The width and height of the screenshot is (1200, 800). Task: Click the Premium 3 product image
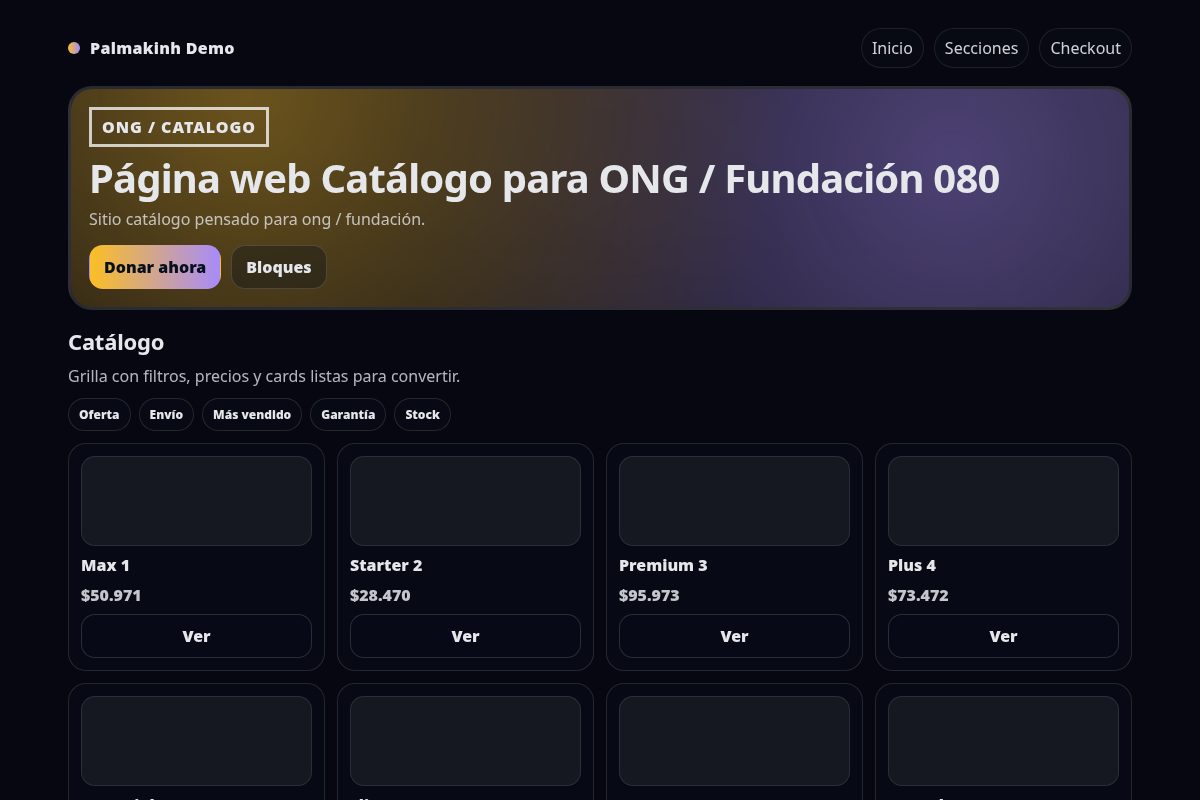pyautogui.click(x=734, y=500)
